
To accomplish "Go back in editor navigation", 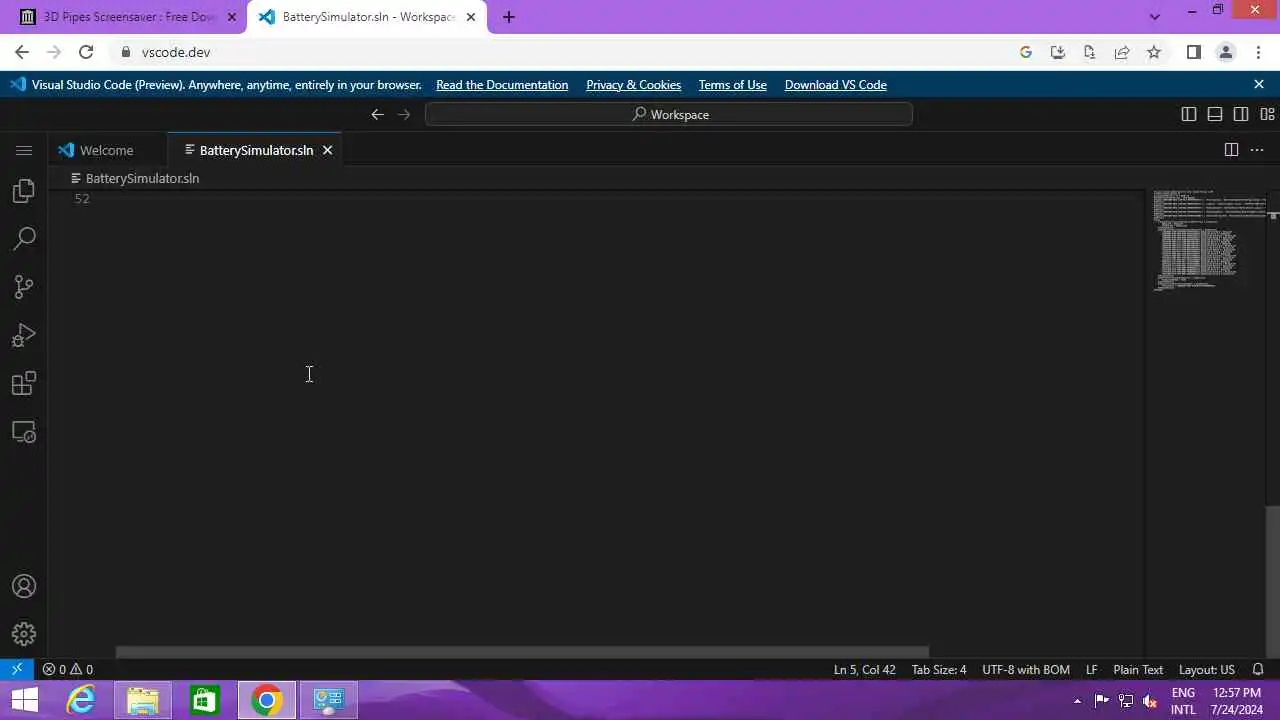I will point(377,114).
